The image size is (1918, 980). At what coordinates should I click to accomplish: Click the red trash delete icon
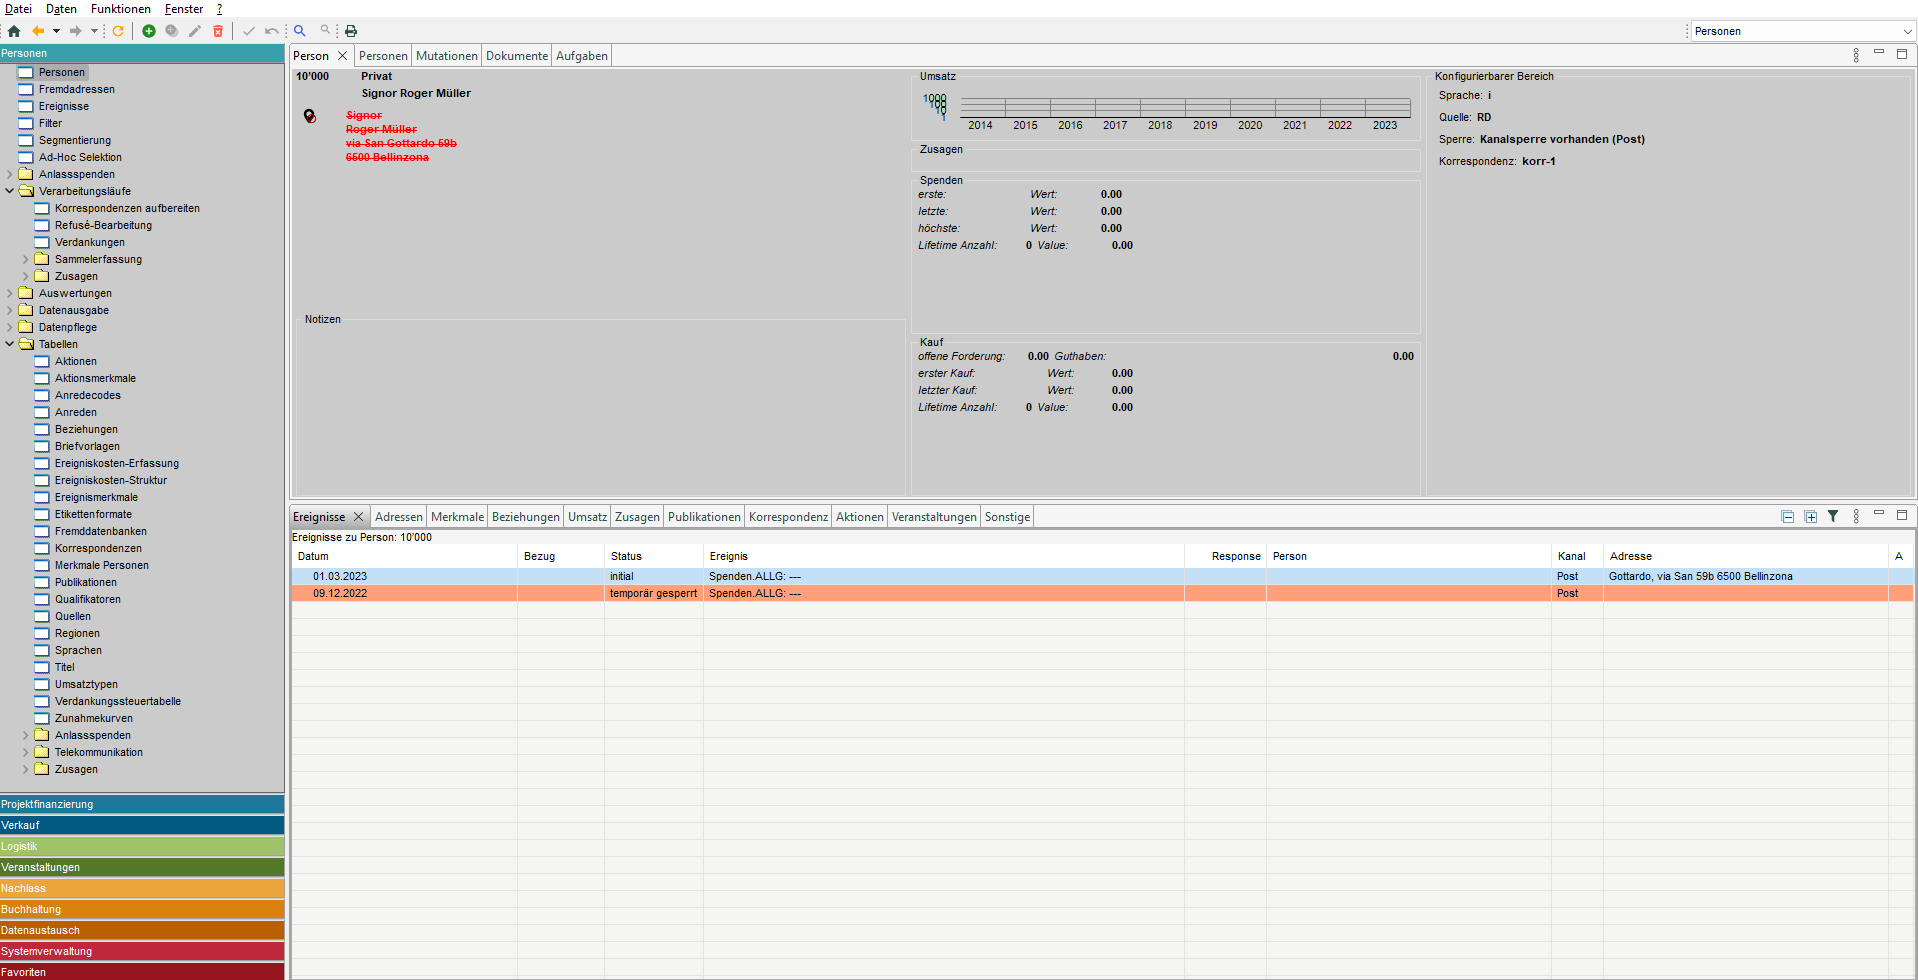coord(218,31)
